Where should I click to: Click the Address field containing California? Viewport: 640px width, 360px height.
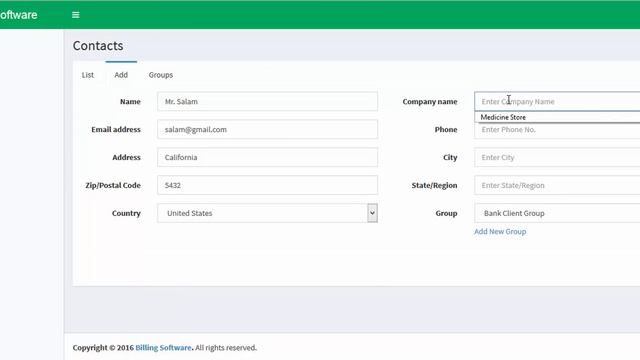pos(267,157)
